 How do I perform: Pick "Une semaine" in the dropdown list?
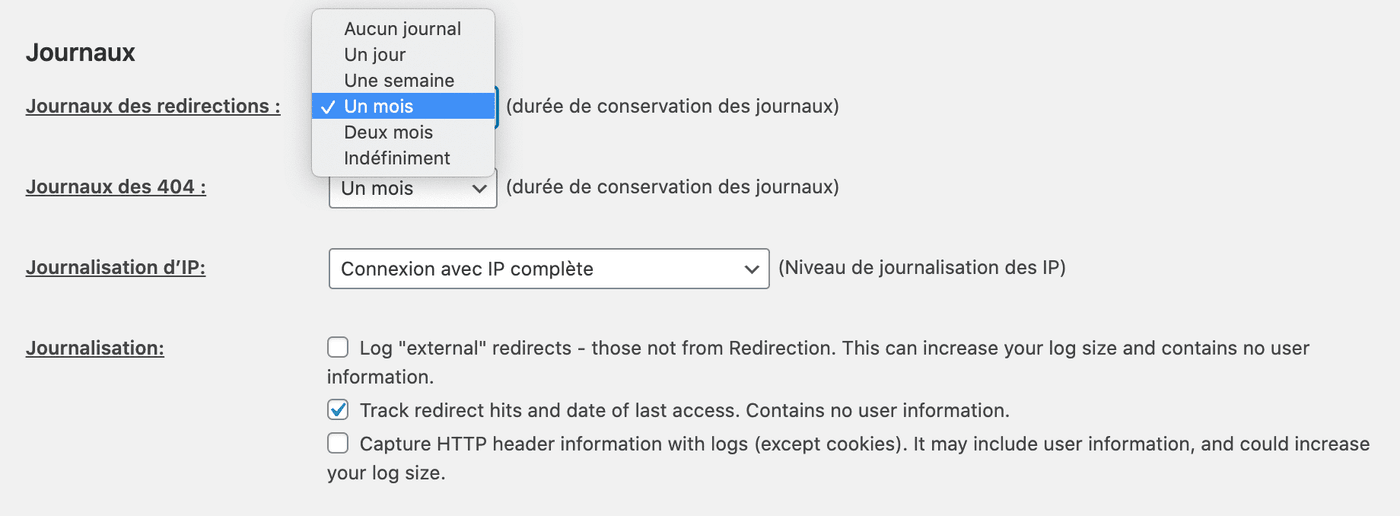click(399, 81)
